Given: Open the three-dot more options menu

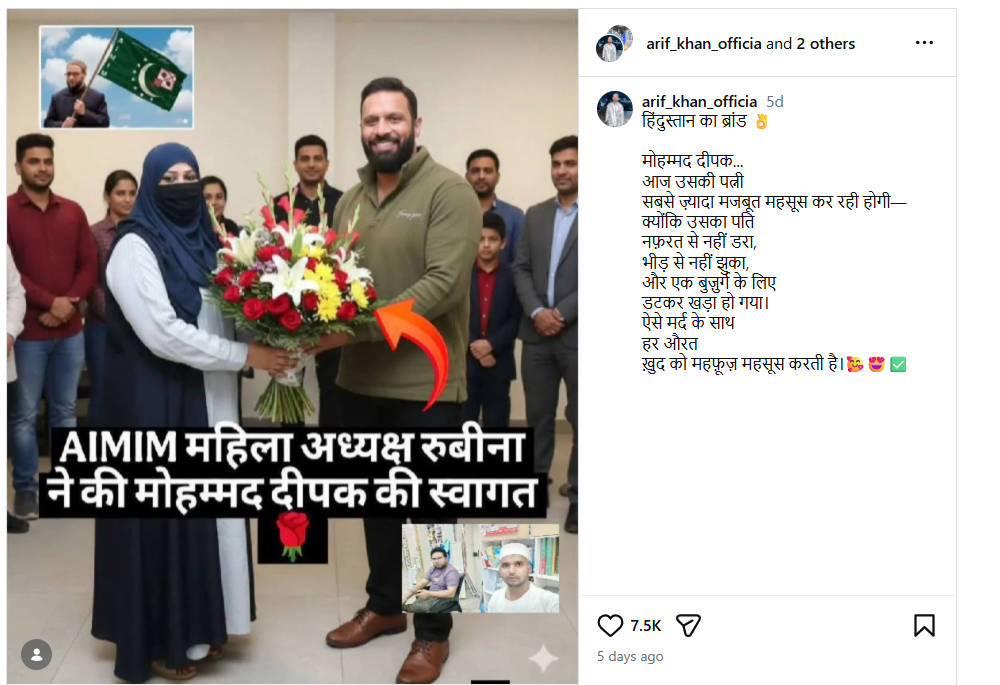Looking at the screenshot, I should [x=924, y=43].
